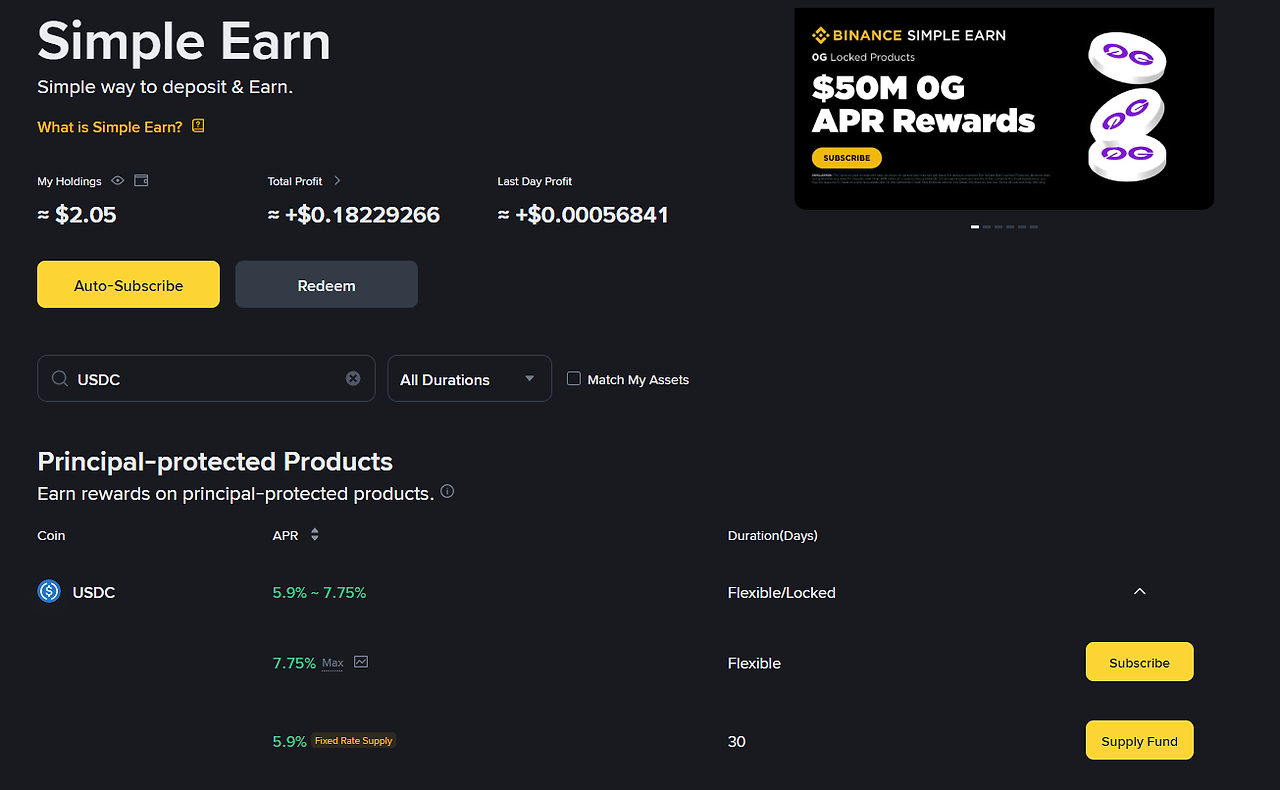Click SUBSCRIBE in the 0G rewards banner

click(847, 158)
